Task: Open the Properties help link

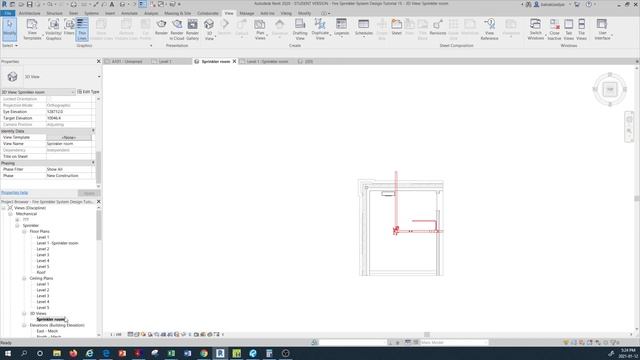Action: (x=14, y=193)
